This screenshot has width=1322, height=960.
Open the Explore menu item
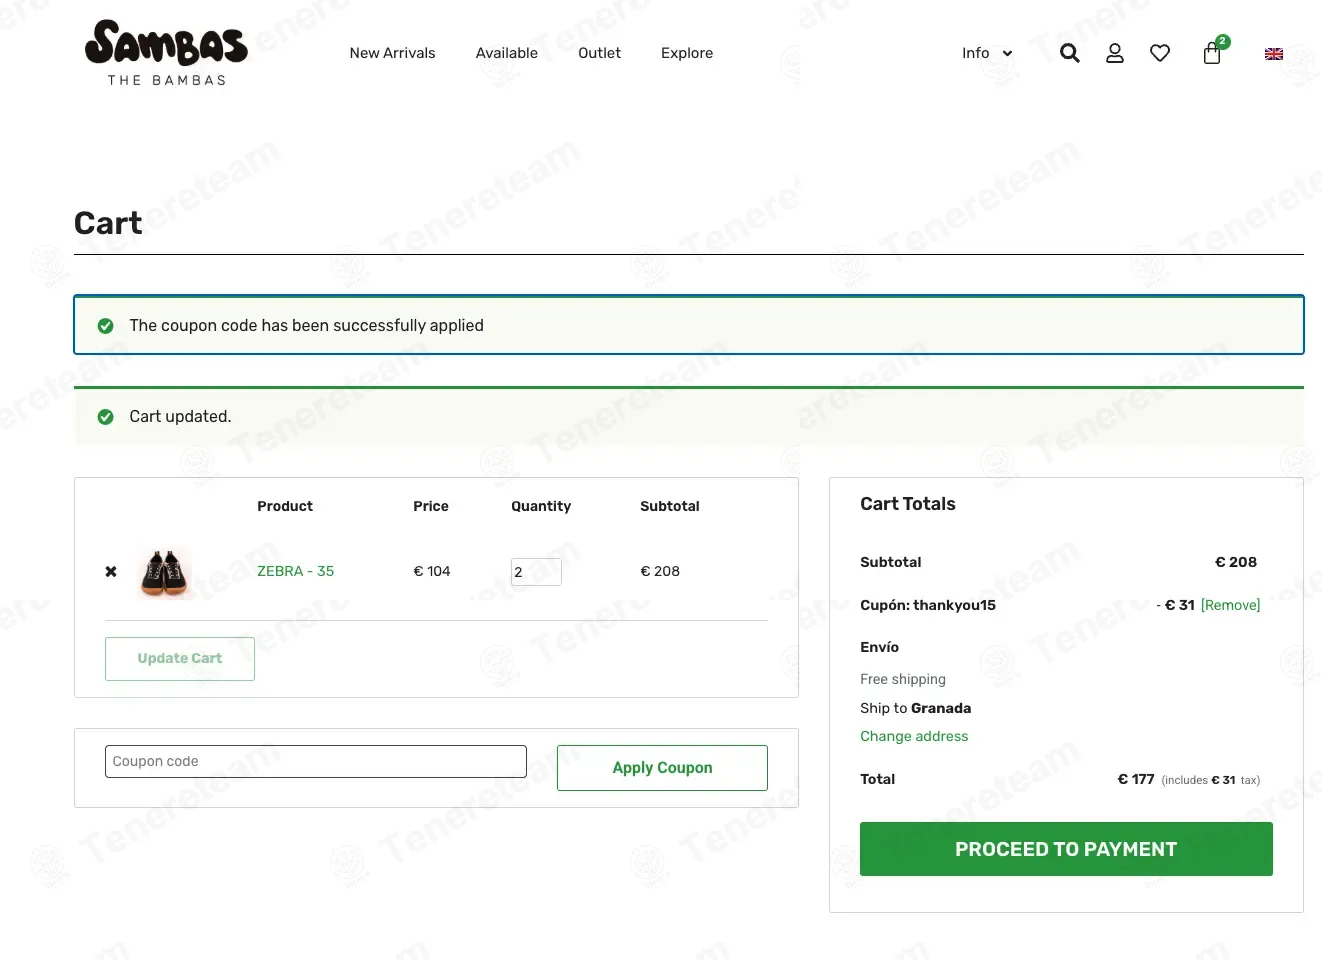687,53
